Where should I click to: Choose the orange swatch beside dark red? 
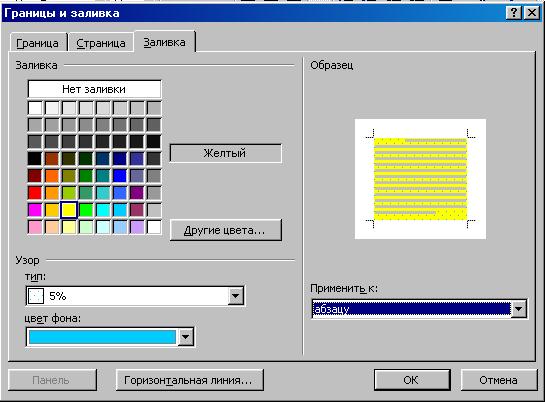52,176
